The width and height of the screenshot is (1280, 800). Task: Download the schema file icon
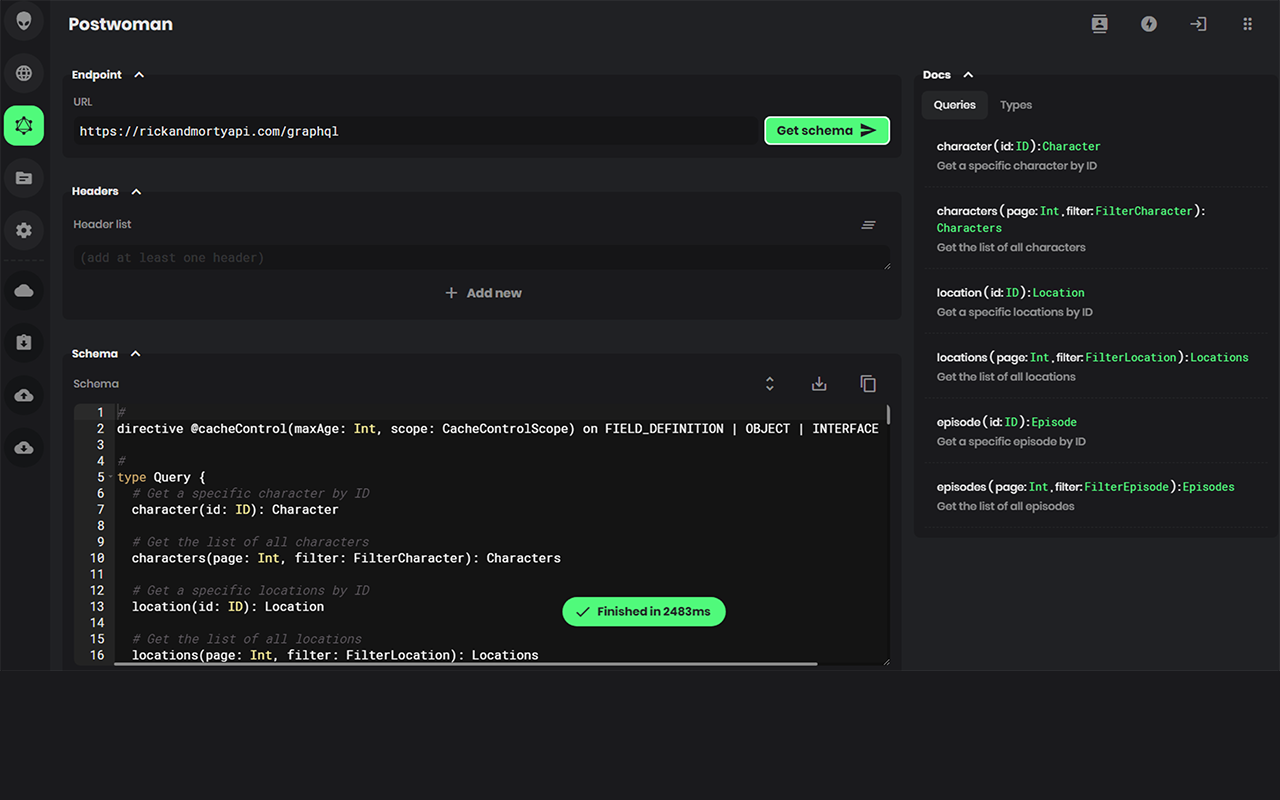[x=819, y=384]
